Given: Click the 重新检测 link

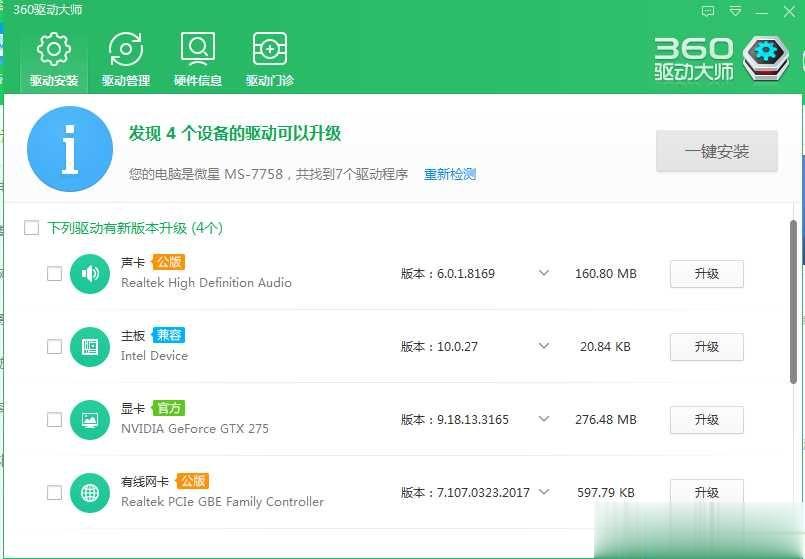Looking at the screenshot, I should [x=450, y=175].
